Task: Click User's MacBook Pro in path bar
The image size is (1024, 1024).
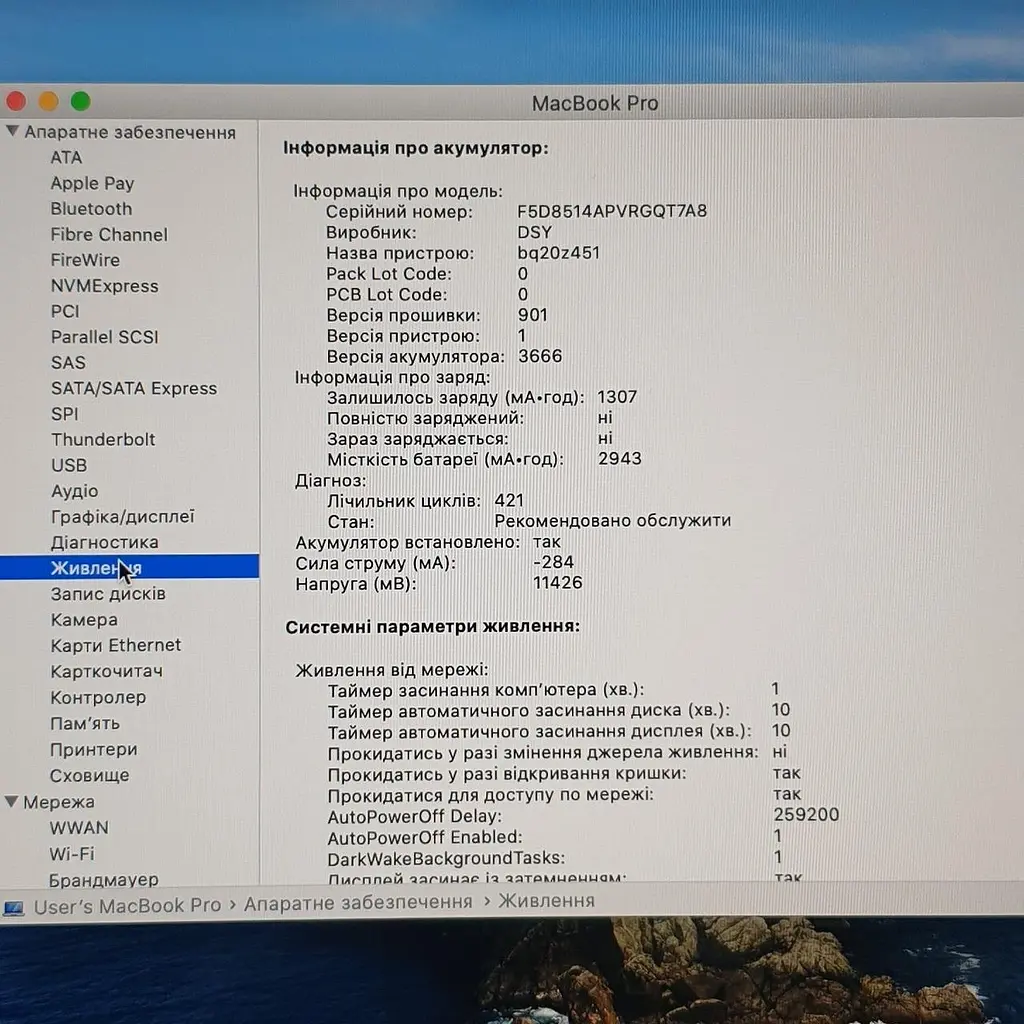Action: click(127, 906)
